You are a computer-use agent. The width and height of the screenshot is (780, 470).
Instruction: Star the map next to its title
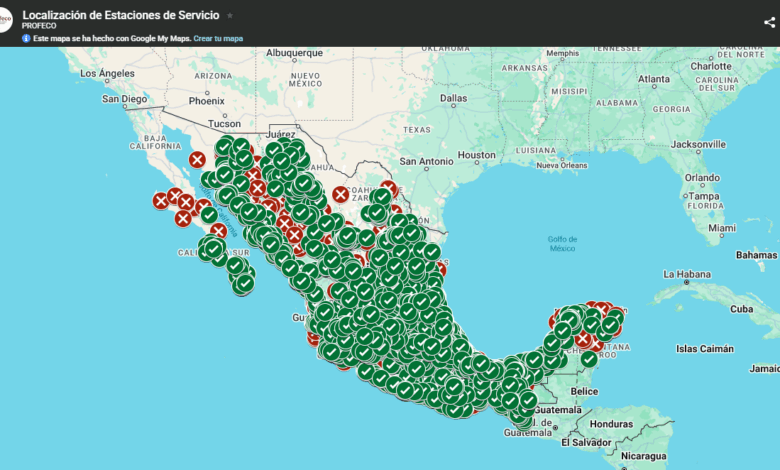[230, 16]
